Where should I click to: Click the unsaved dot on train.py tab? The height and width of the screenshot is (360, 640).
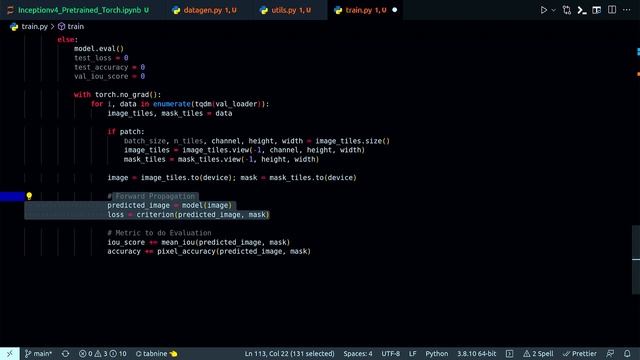394,10
